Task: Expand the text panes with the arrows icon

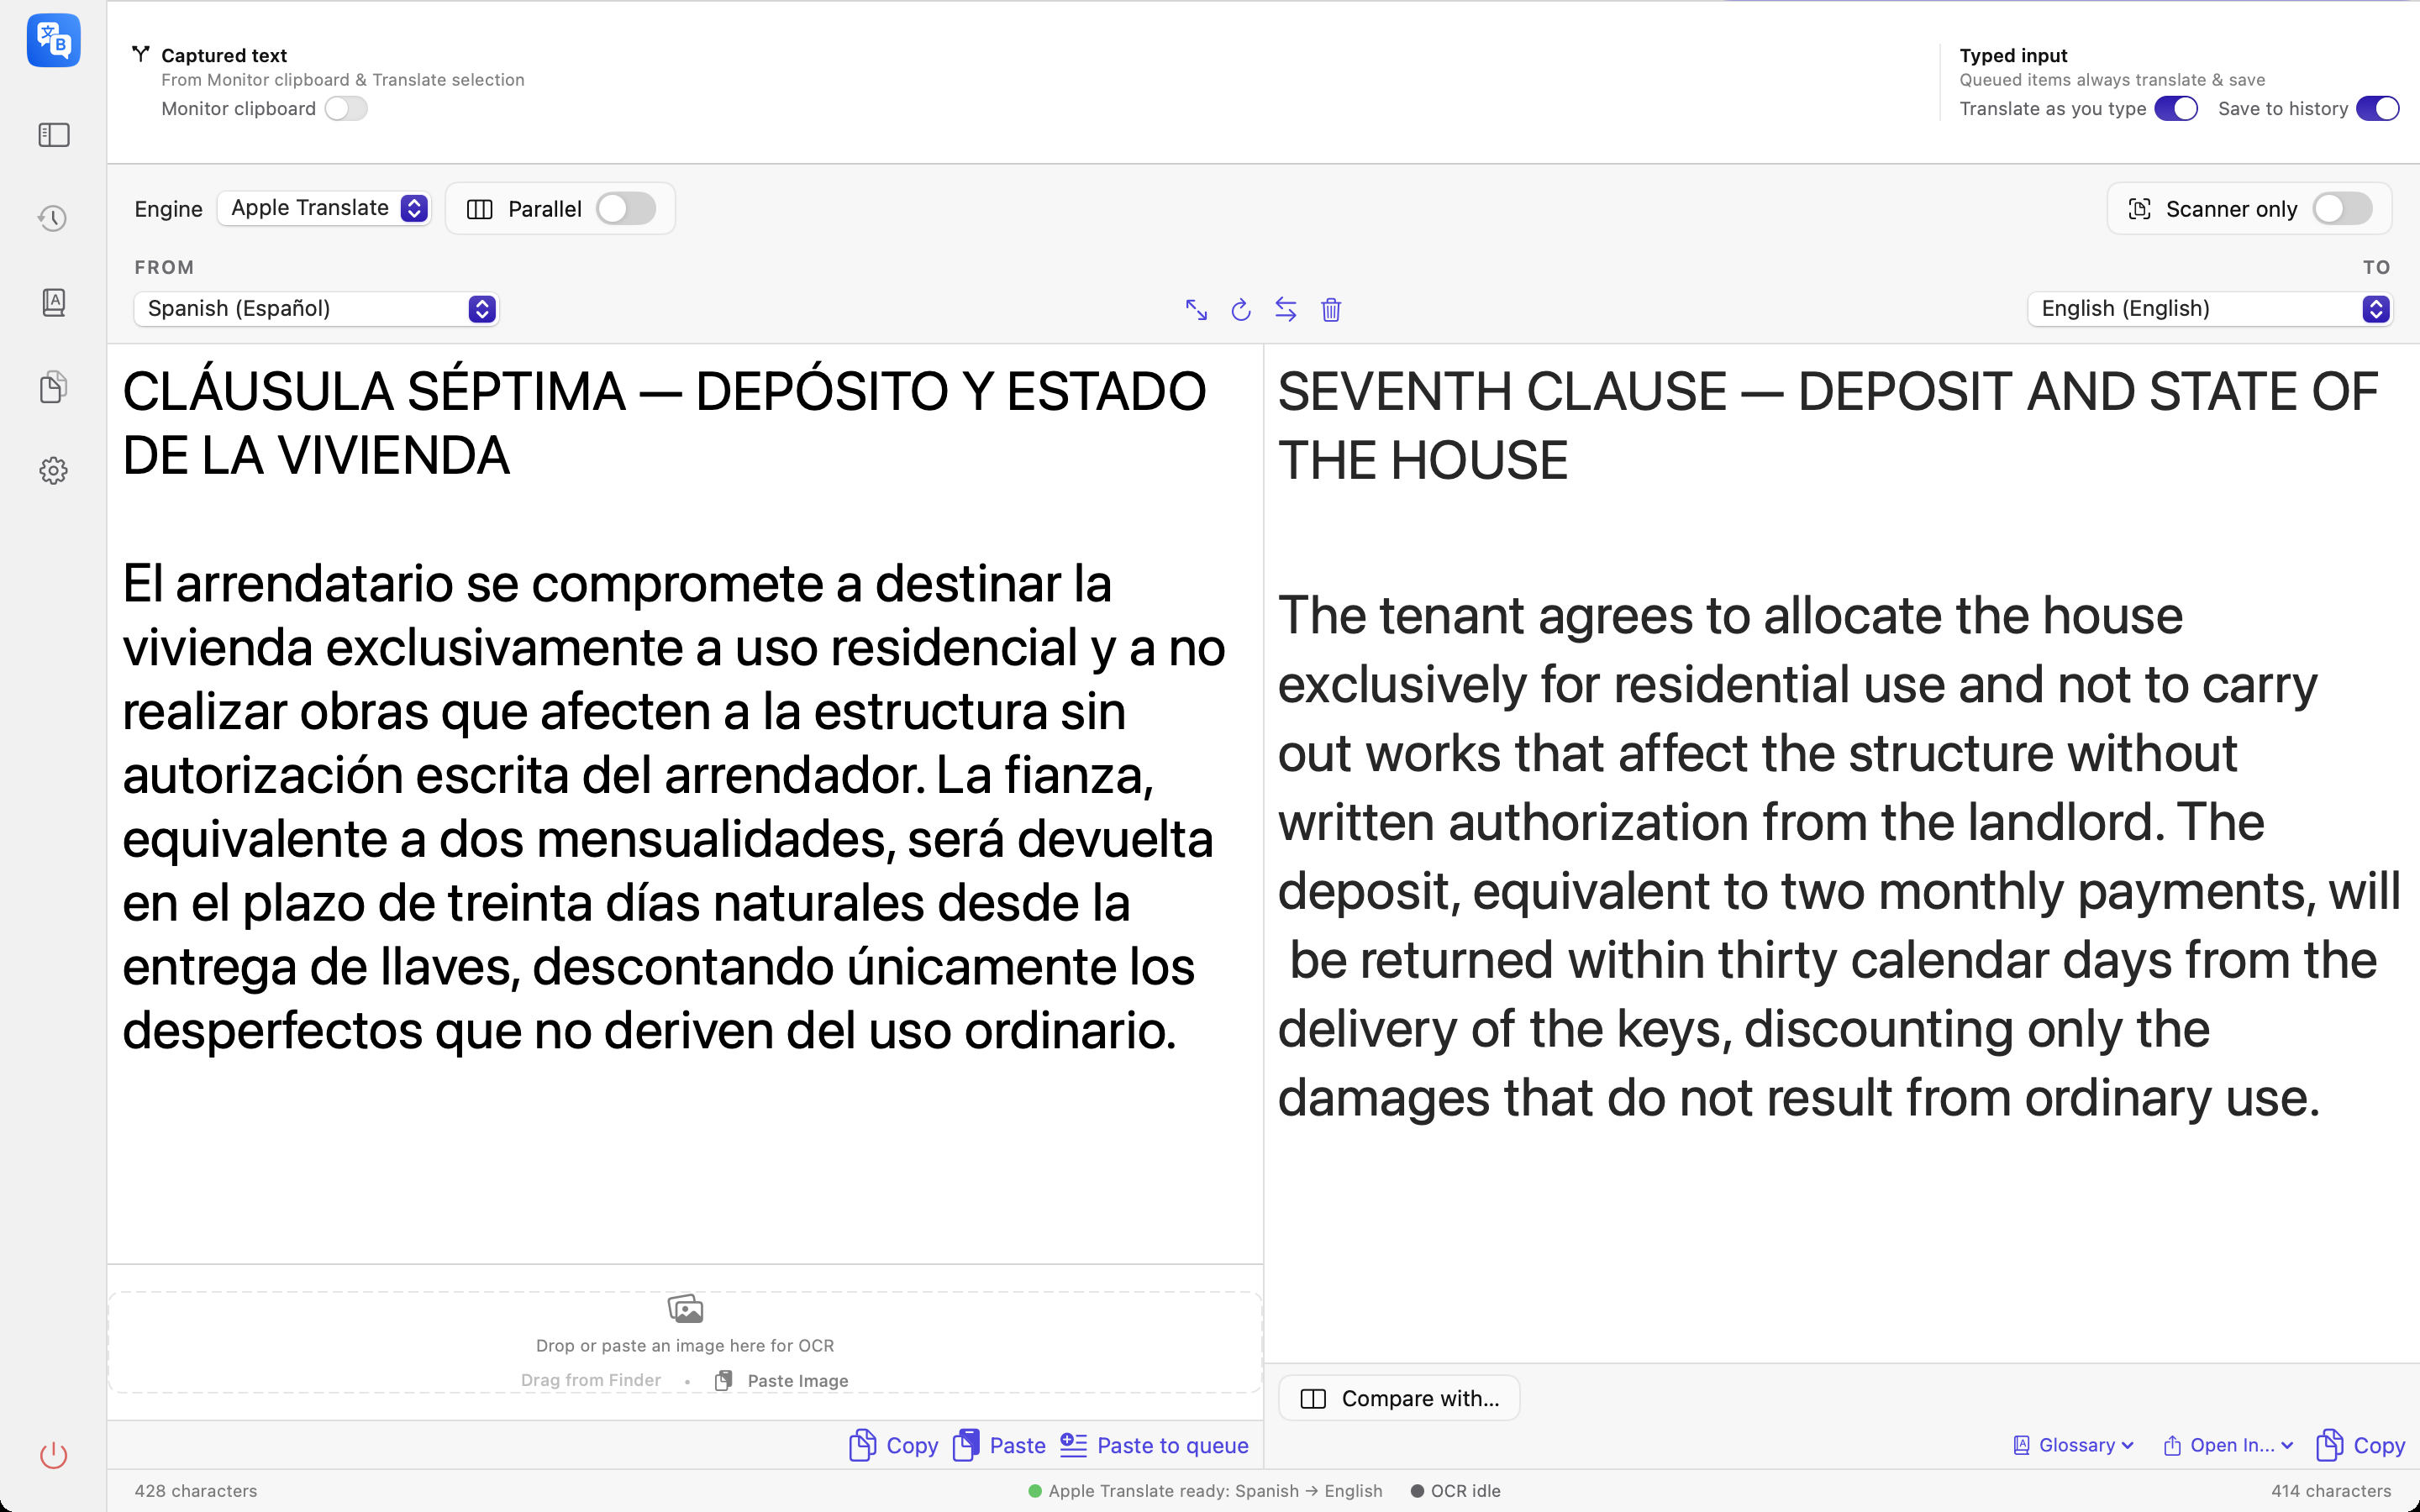Action: (1196, 310)
